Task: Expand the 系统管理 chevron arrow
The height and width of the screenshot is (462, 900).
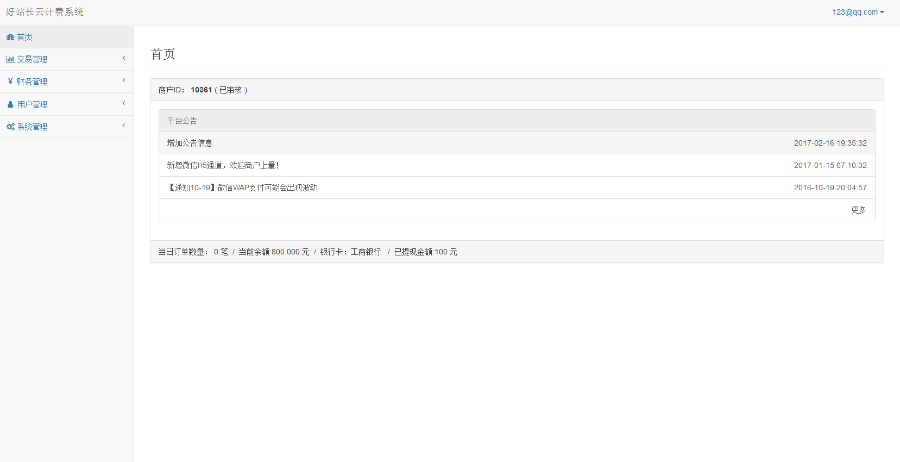Action: [123, 125]
